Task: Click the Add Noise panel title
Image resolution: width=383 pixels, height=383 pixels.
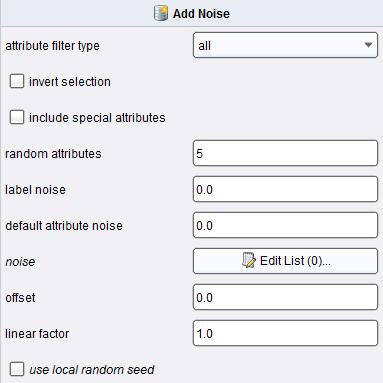Action: (x=201, y=14)
